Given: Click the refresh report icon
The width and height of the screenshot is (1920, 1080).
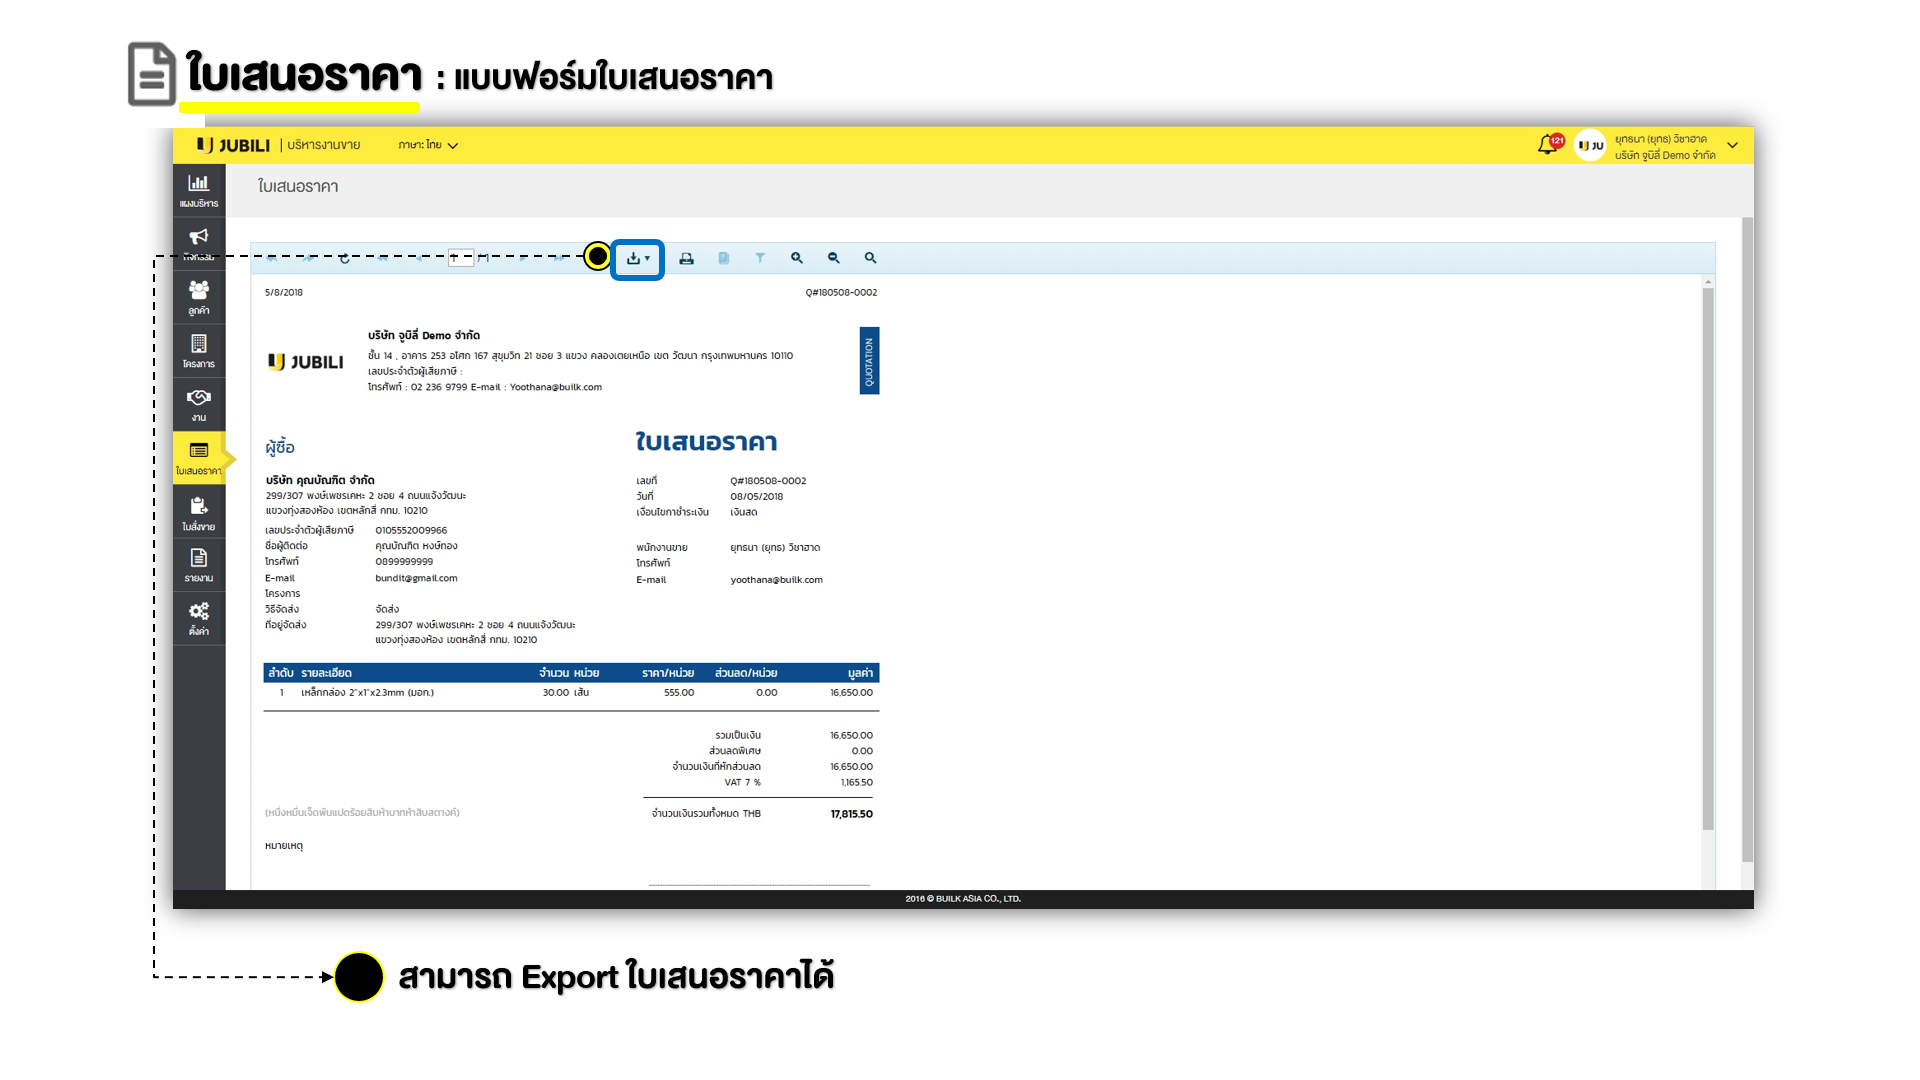Looking at the screenshot, I should click(x=345, y=258).
